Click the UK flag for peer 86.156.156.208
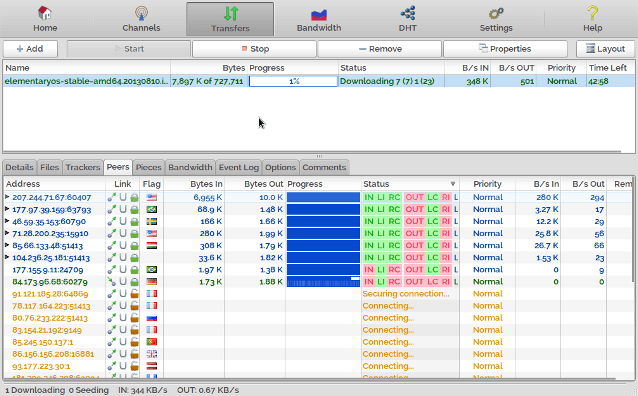The width and height of the screenshot is (638, 396). point(152,354)
